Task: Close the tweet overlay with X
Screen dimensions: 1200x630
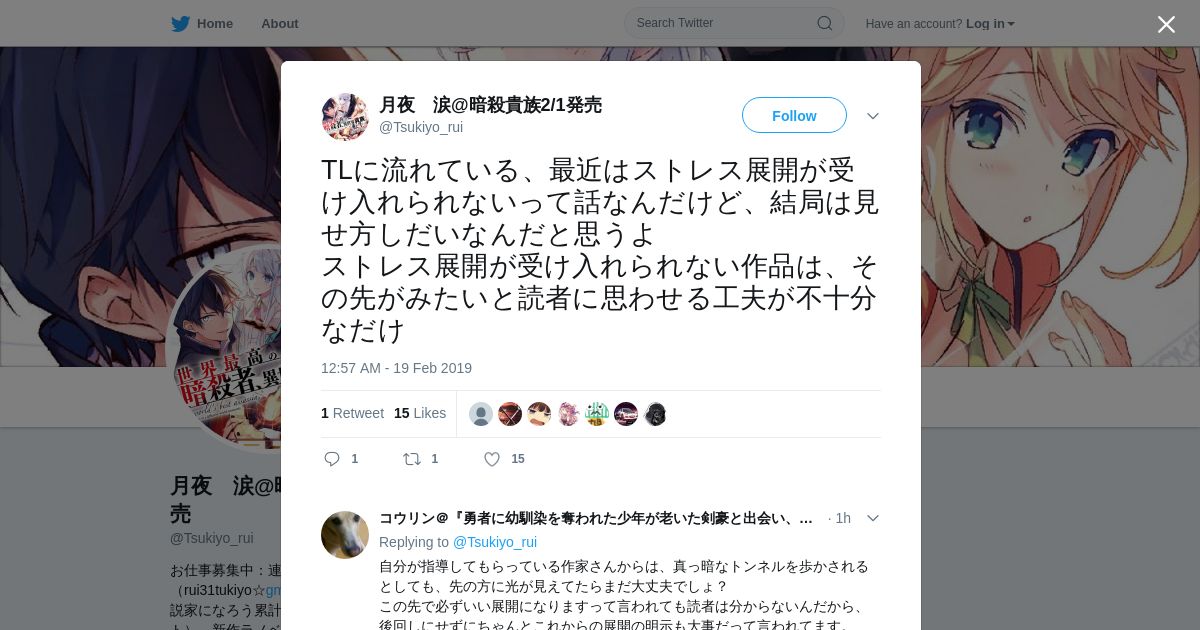Action: click(1166, 24)
